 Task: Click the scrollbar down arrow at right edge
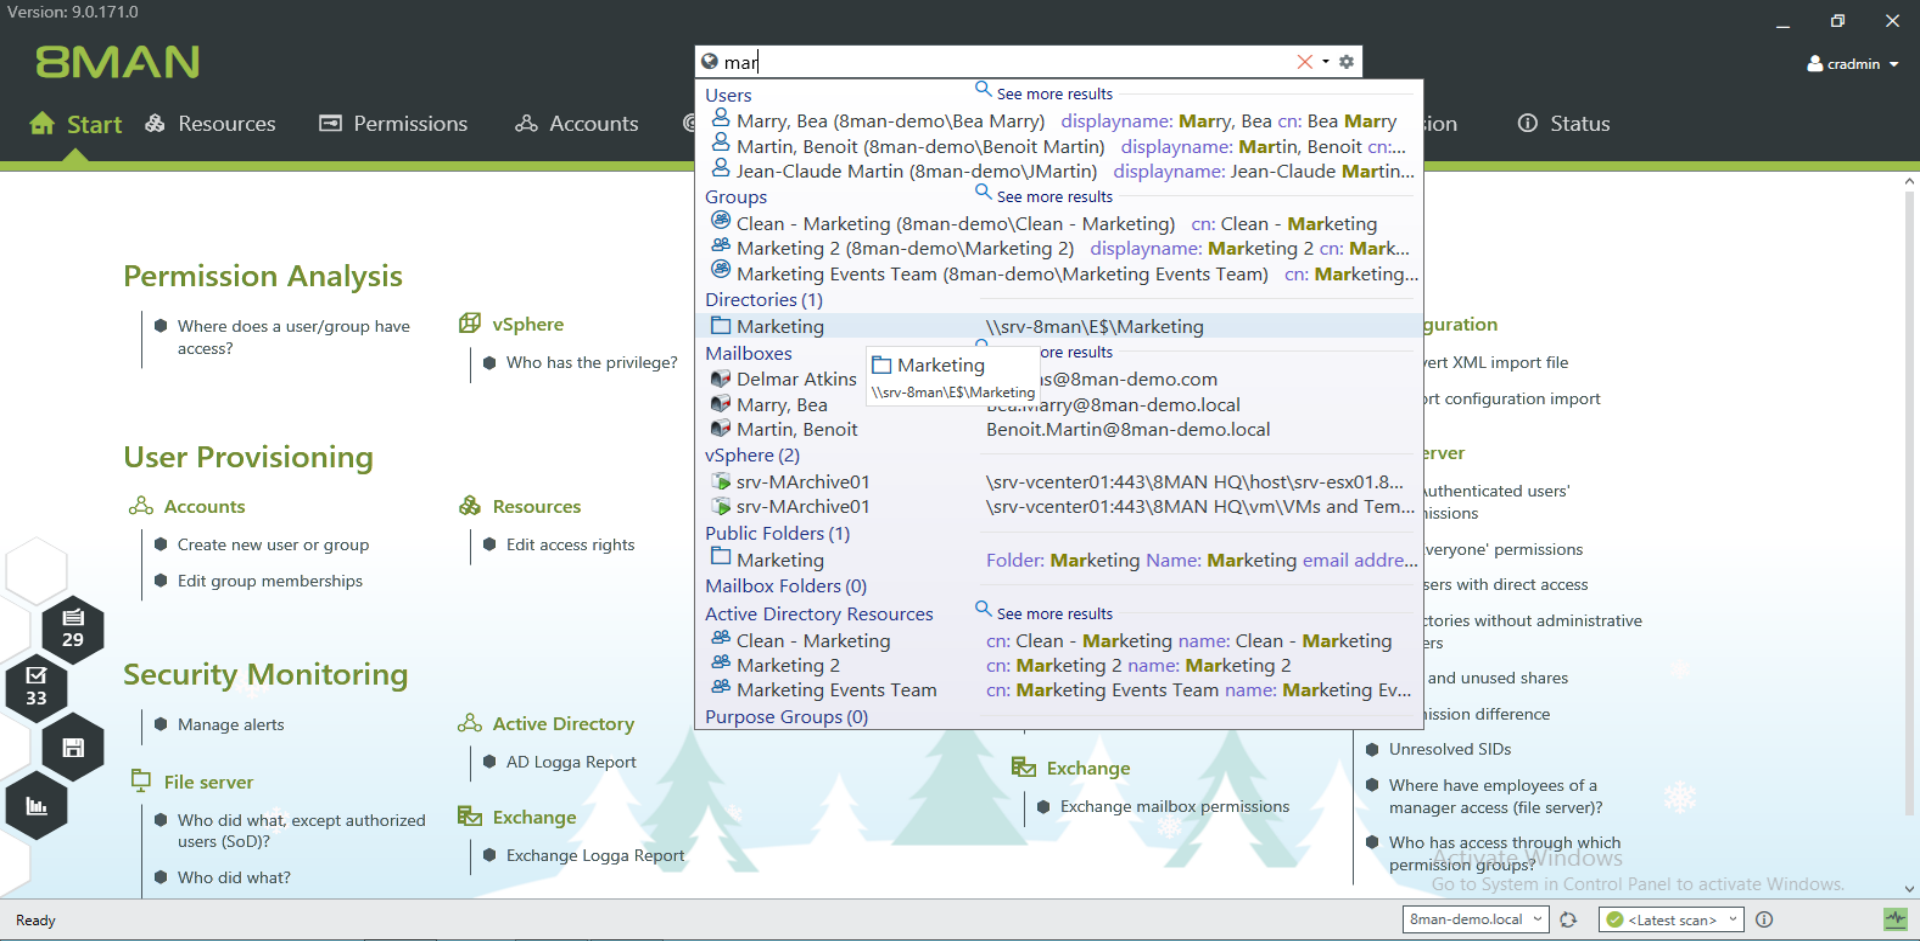point(1909,888)
